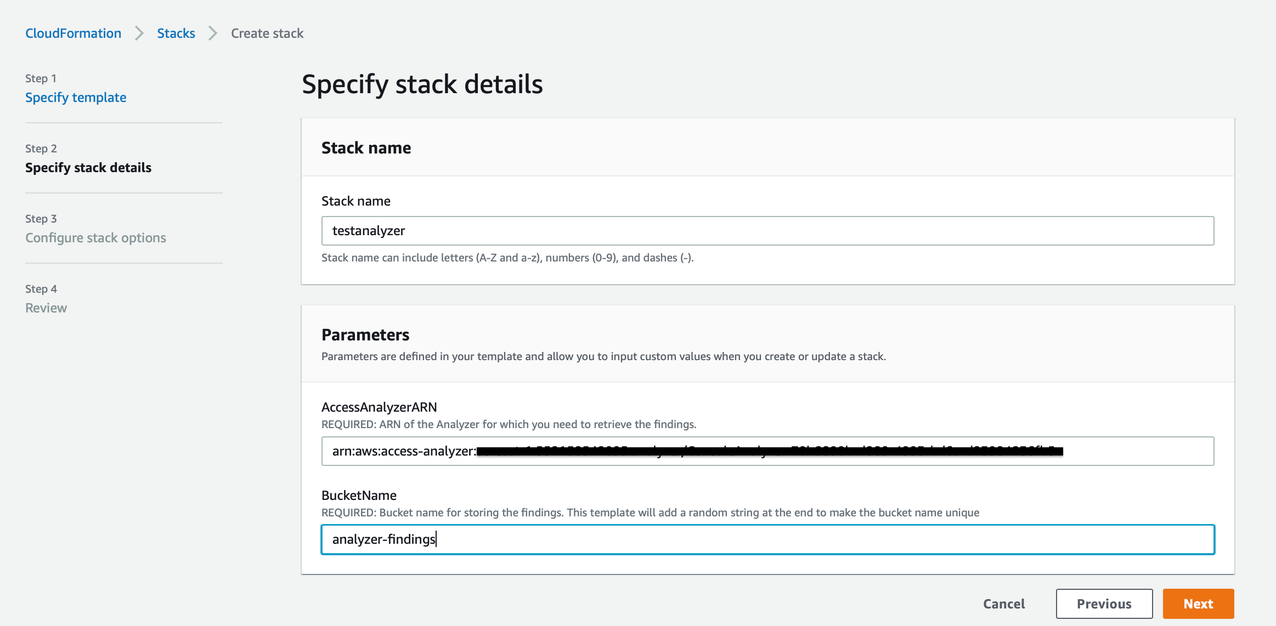Navigate to the Stacks breadcrumb link
This screenshot has height=626, width=1276.
coord(176,33)
